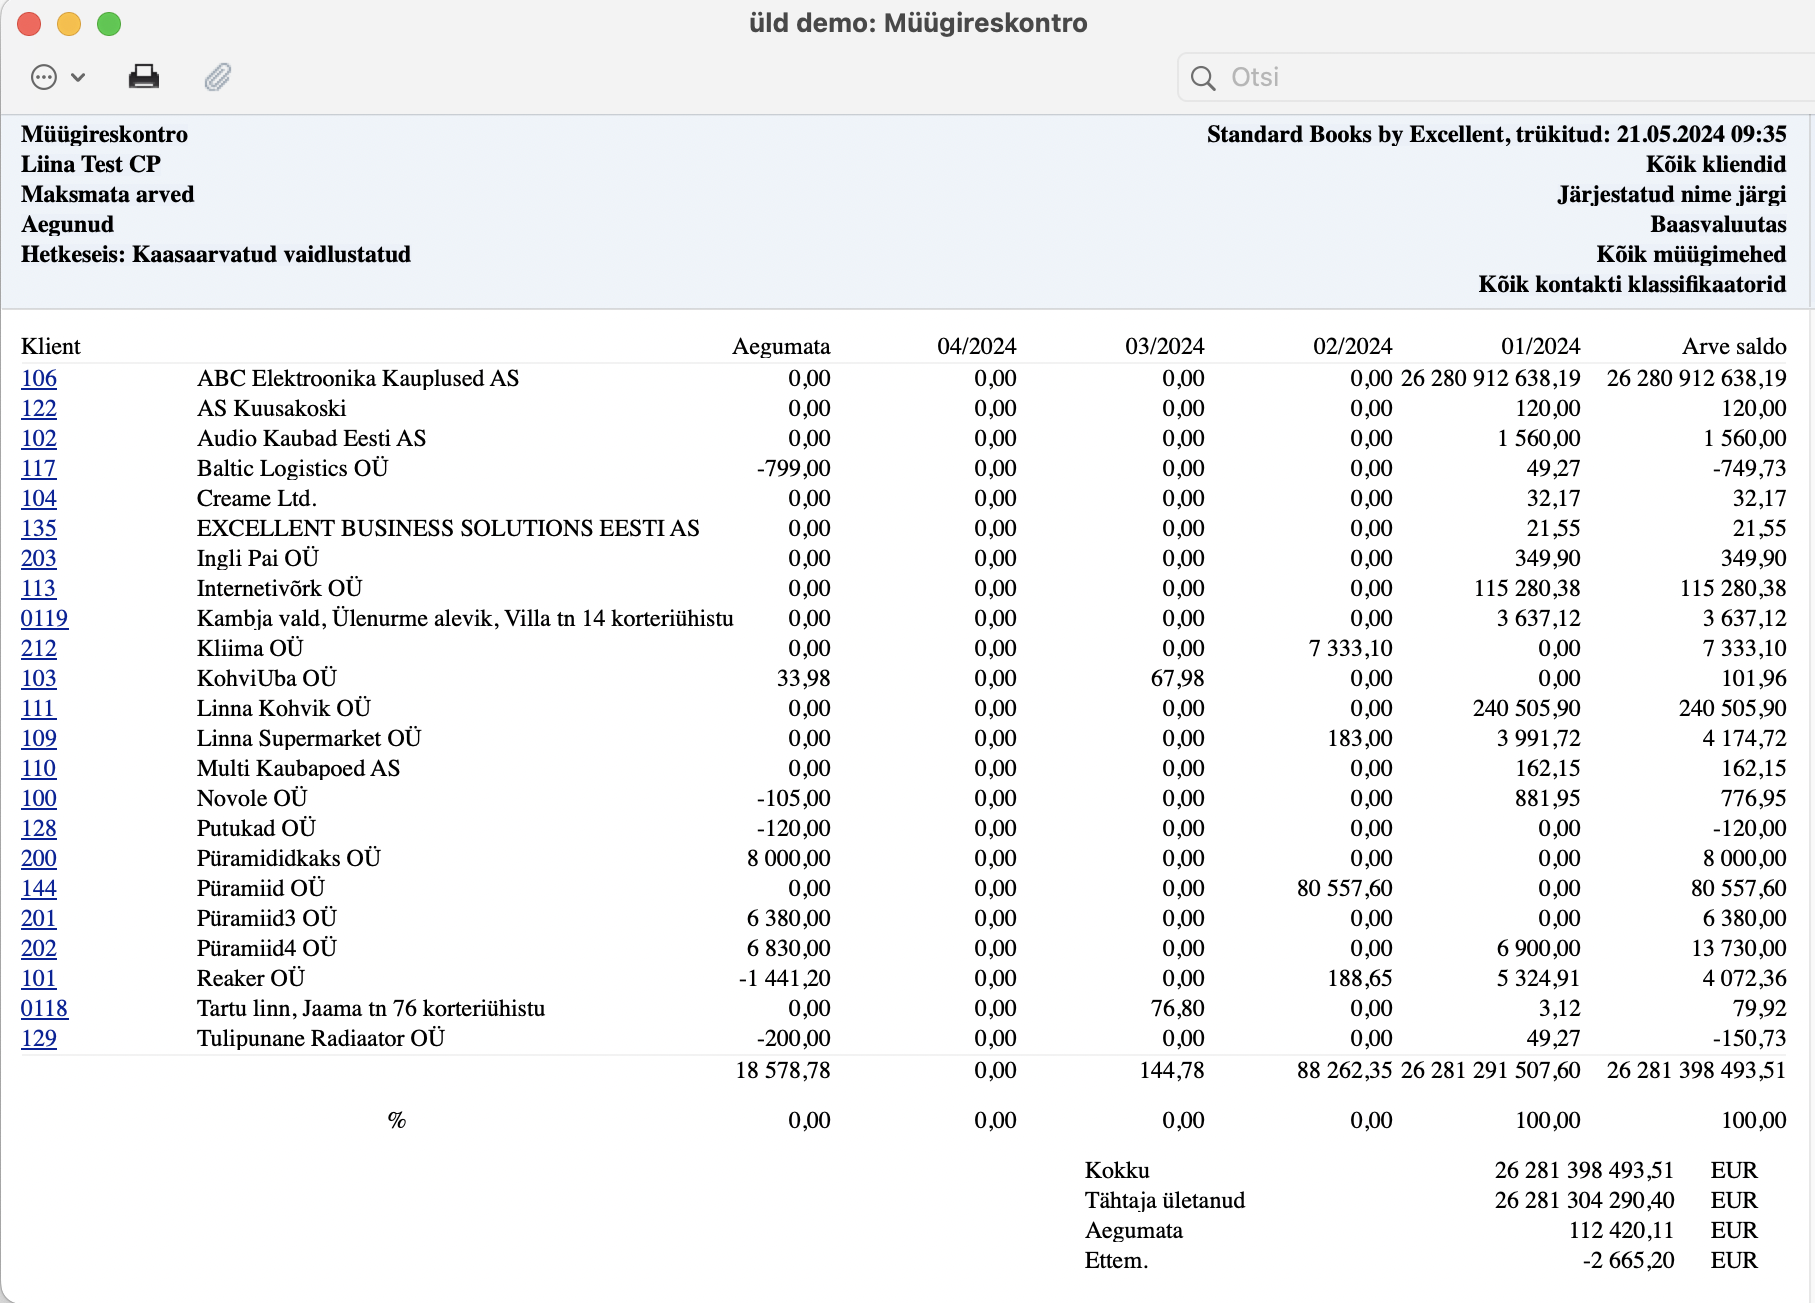Image resolution: width=1815 pixels, height=1303 pixels.
Task: Click the Kõik kontakti klassifikaatorid text
Action: click(x=1633, y=284)
